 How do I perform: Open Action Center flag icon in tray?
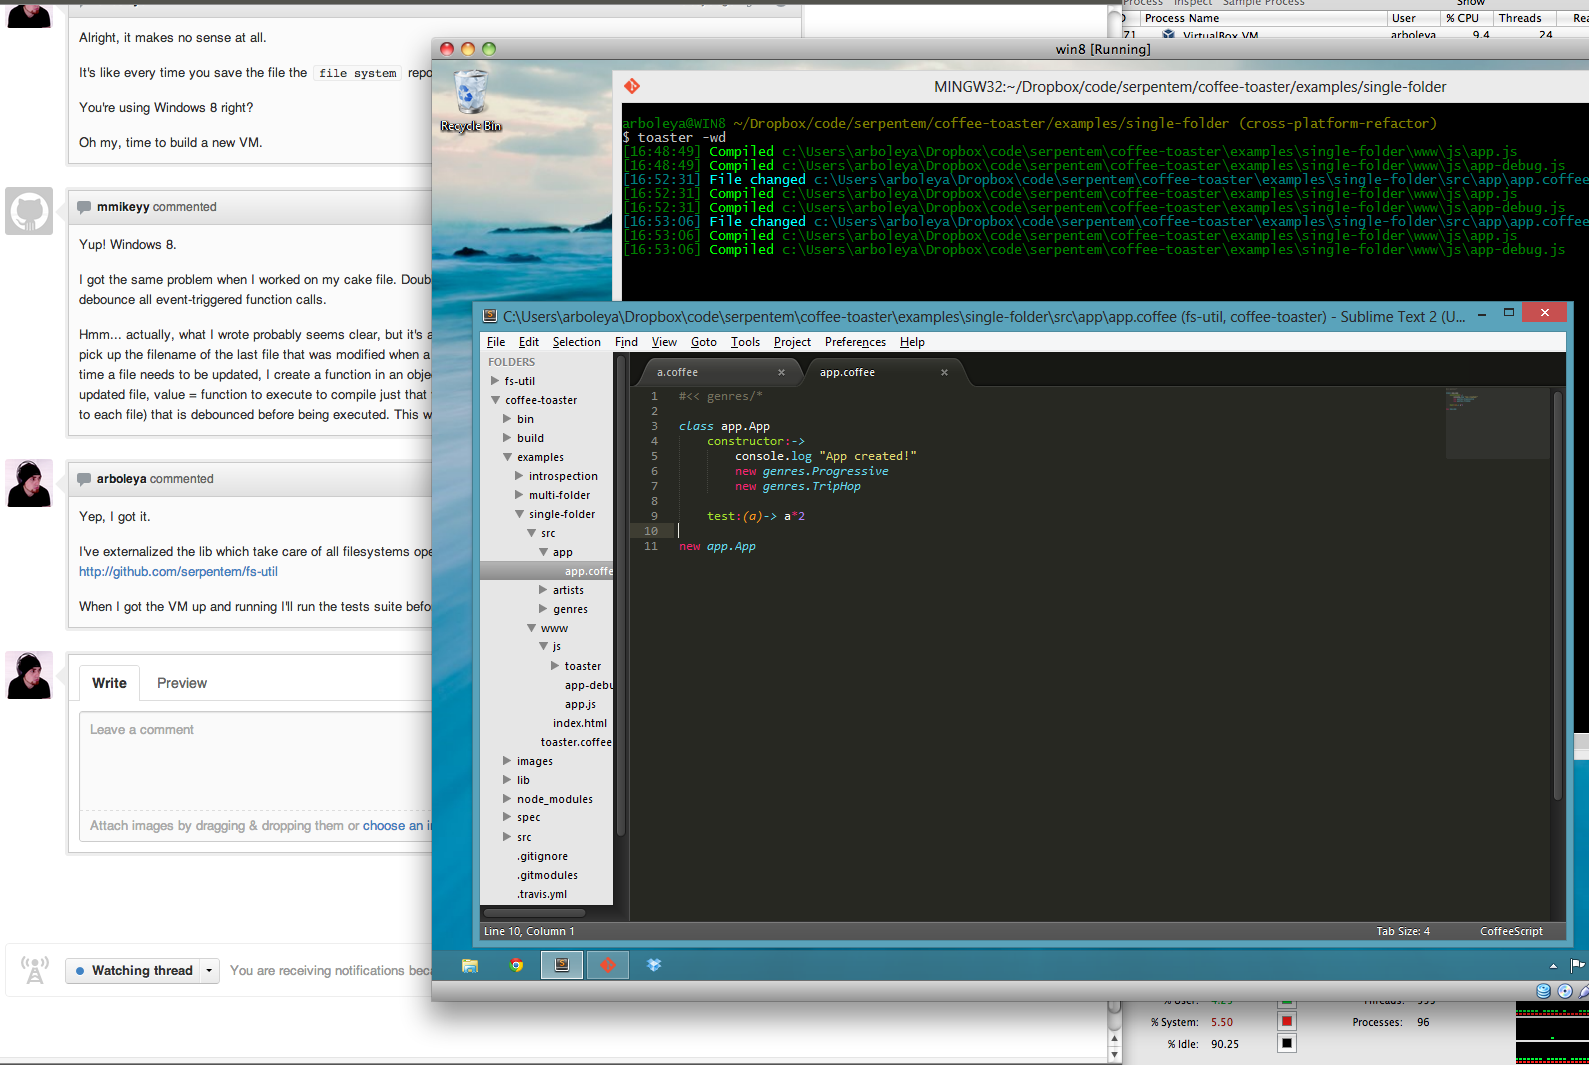[1577, 965]
